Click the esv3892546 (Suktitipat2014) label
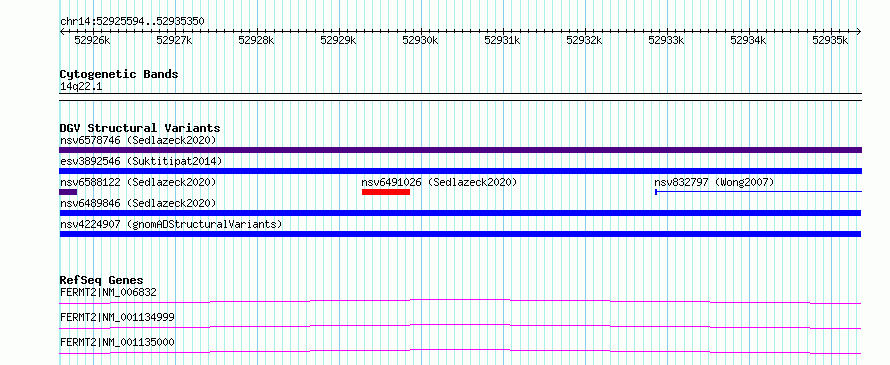The image size is (890, 365). coord(141,161)
